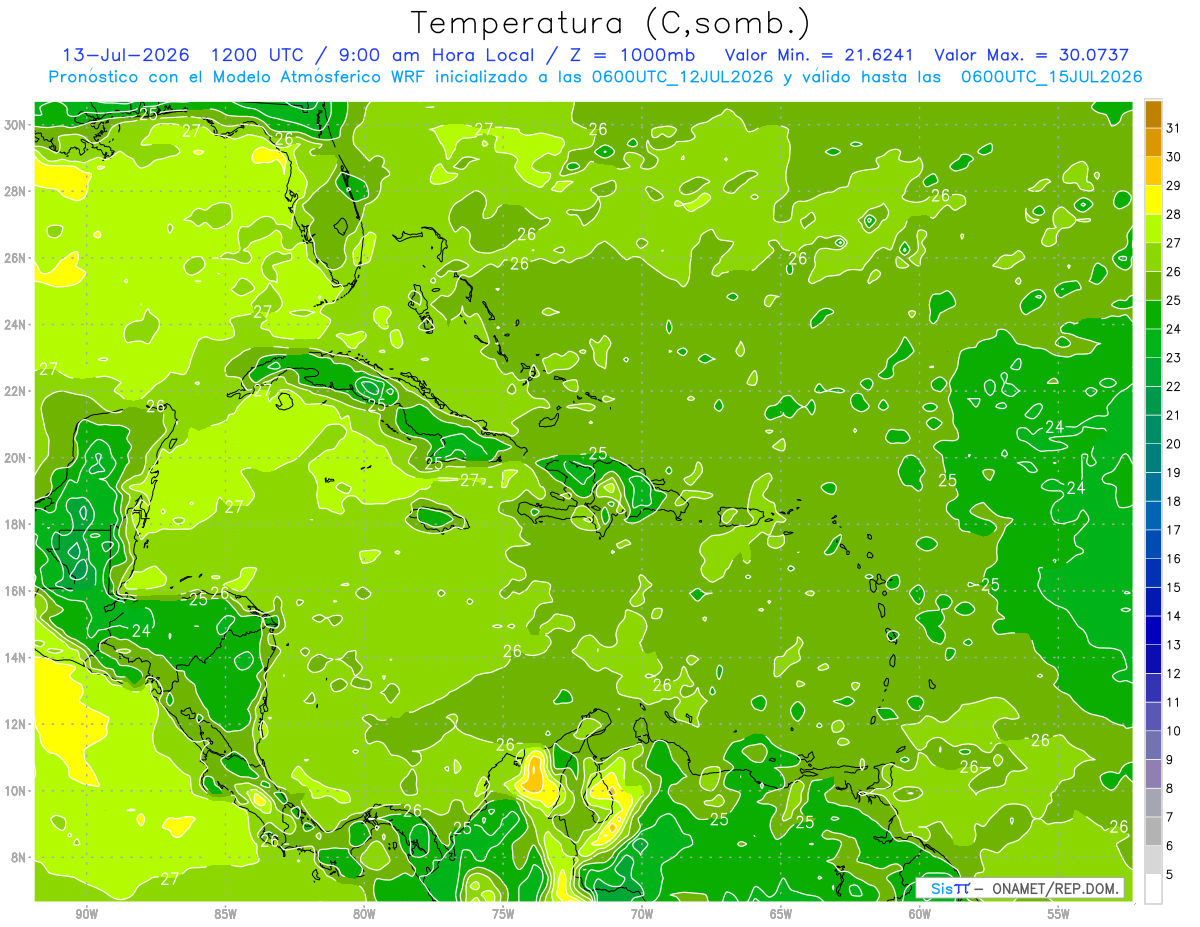
Task: Click the '55W' longitude axis label
Action: pyautogui.click(x=1059, y=914)
